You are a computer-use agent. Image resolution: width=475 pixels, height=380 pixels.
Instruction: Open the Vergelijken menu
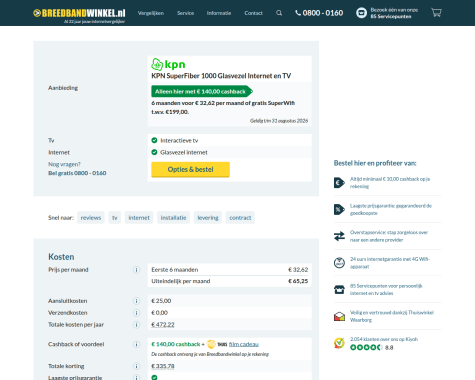[151, 13]
